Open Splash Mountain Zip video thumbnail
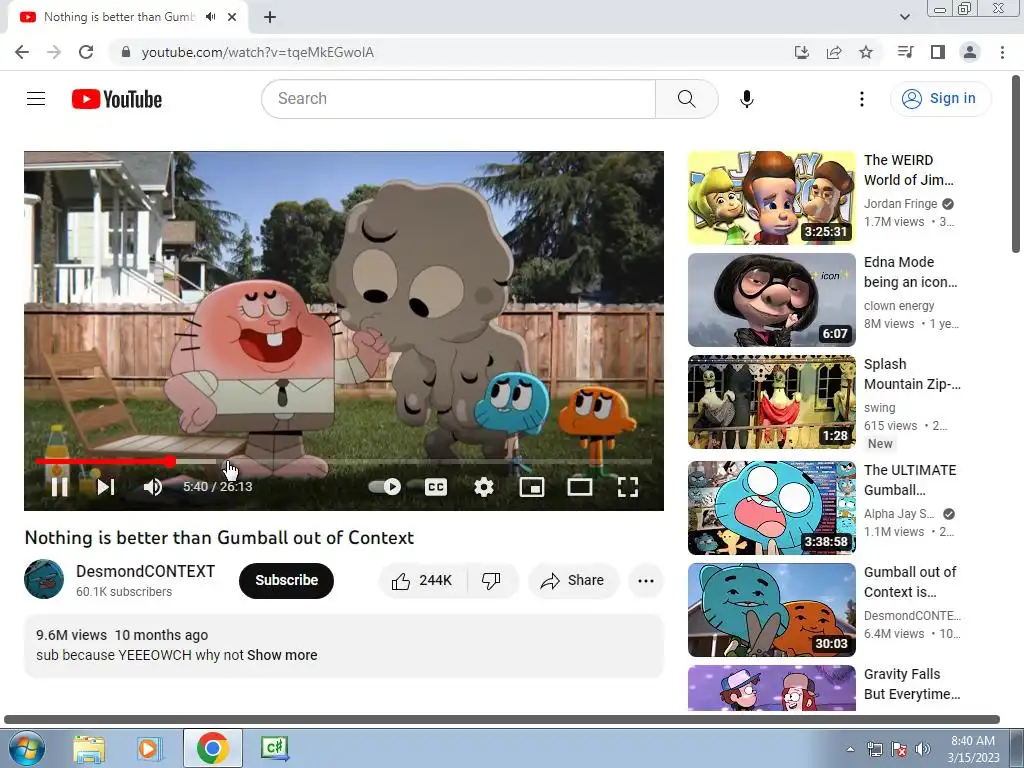The height and width of the screenshot is (768, 1024). point(771,402)
